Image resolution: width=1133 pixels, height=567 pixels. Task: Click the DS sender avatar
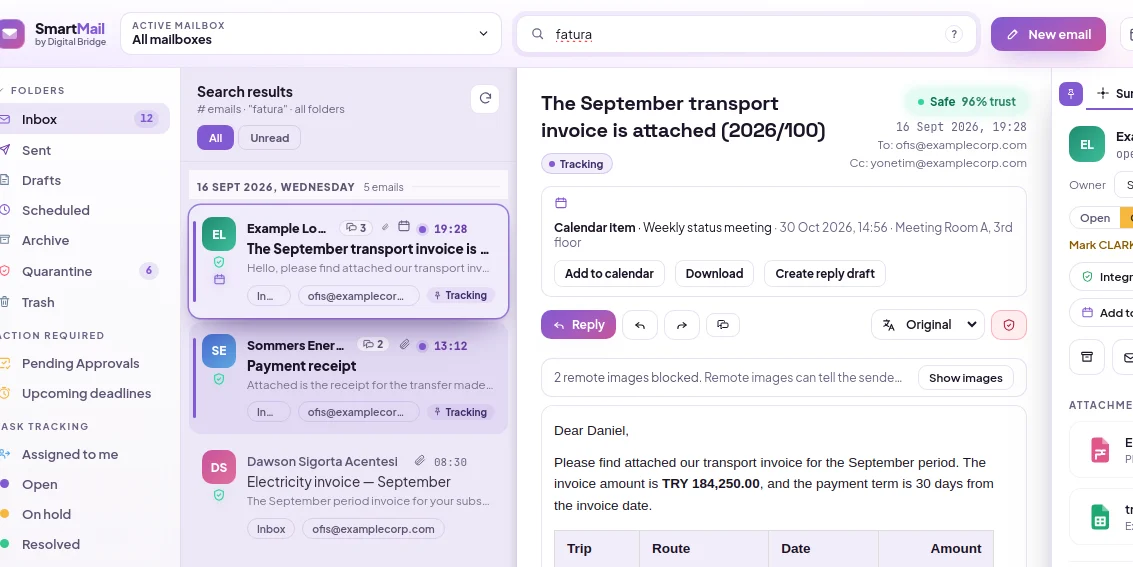[x=219, y=467]
